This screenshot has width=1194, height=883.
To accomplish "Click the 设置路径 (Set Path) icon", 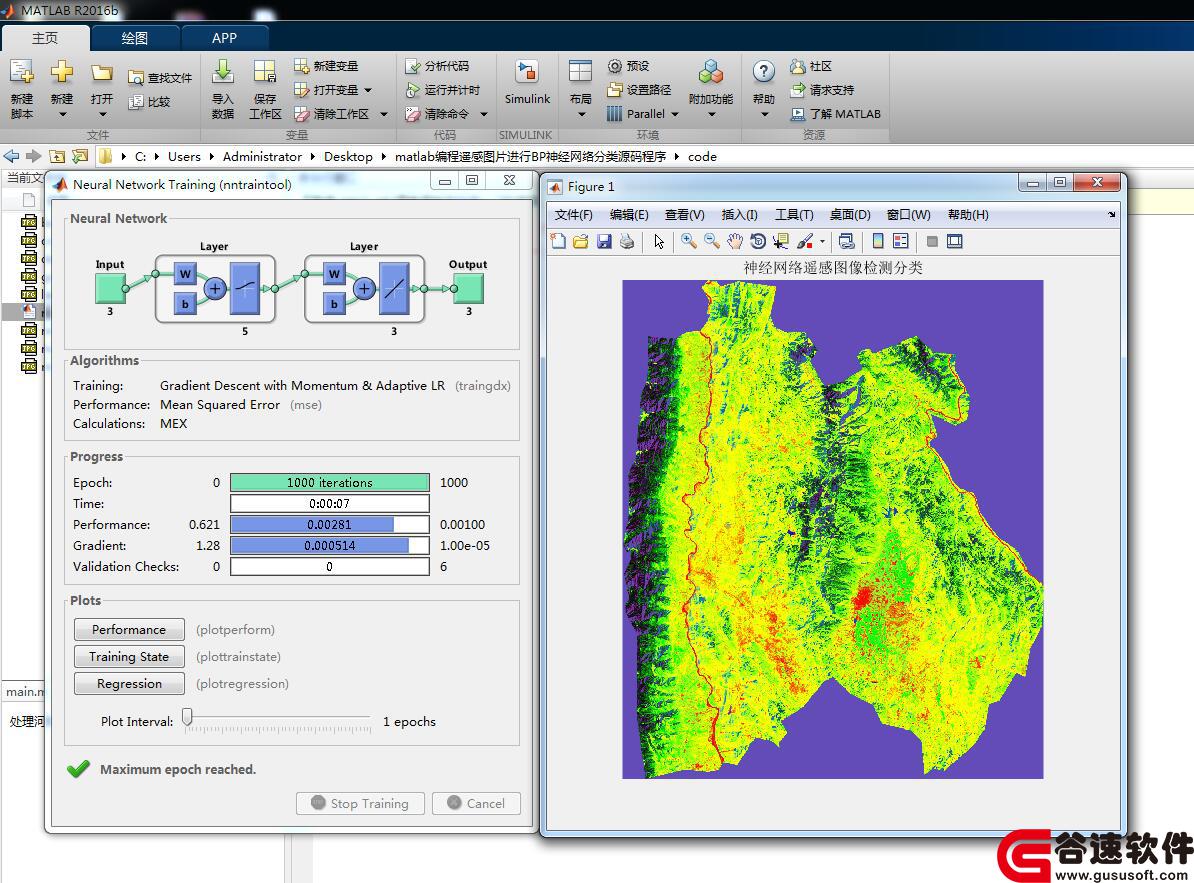I will coord(615,90).
